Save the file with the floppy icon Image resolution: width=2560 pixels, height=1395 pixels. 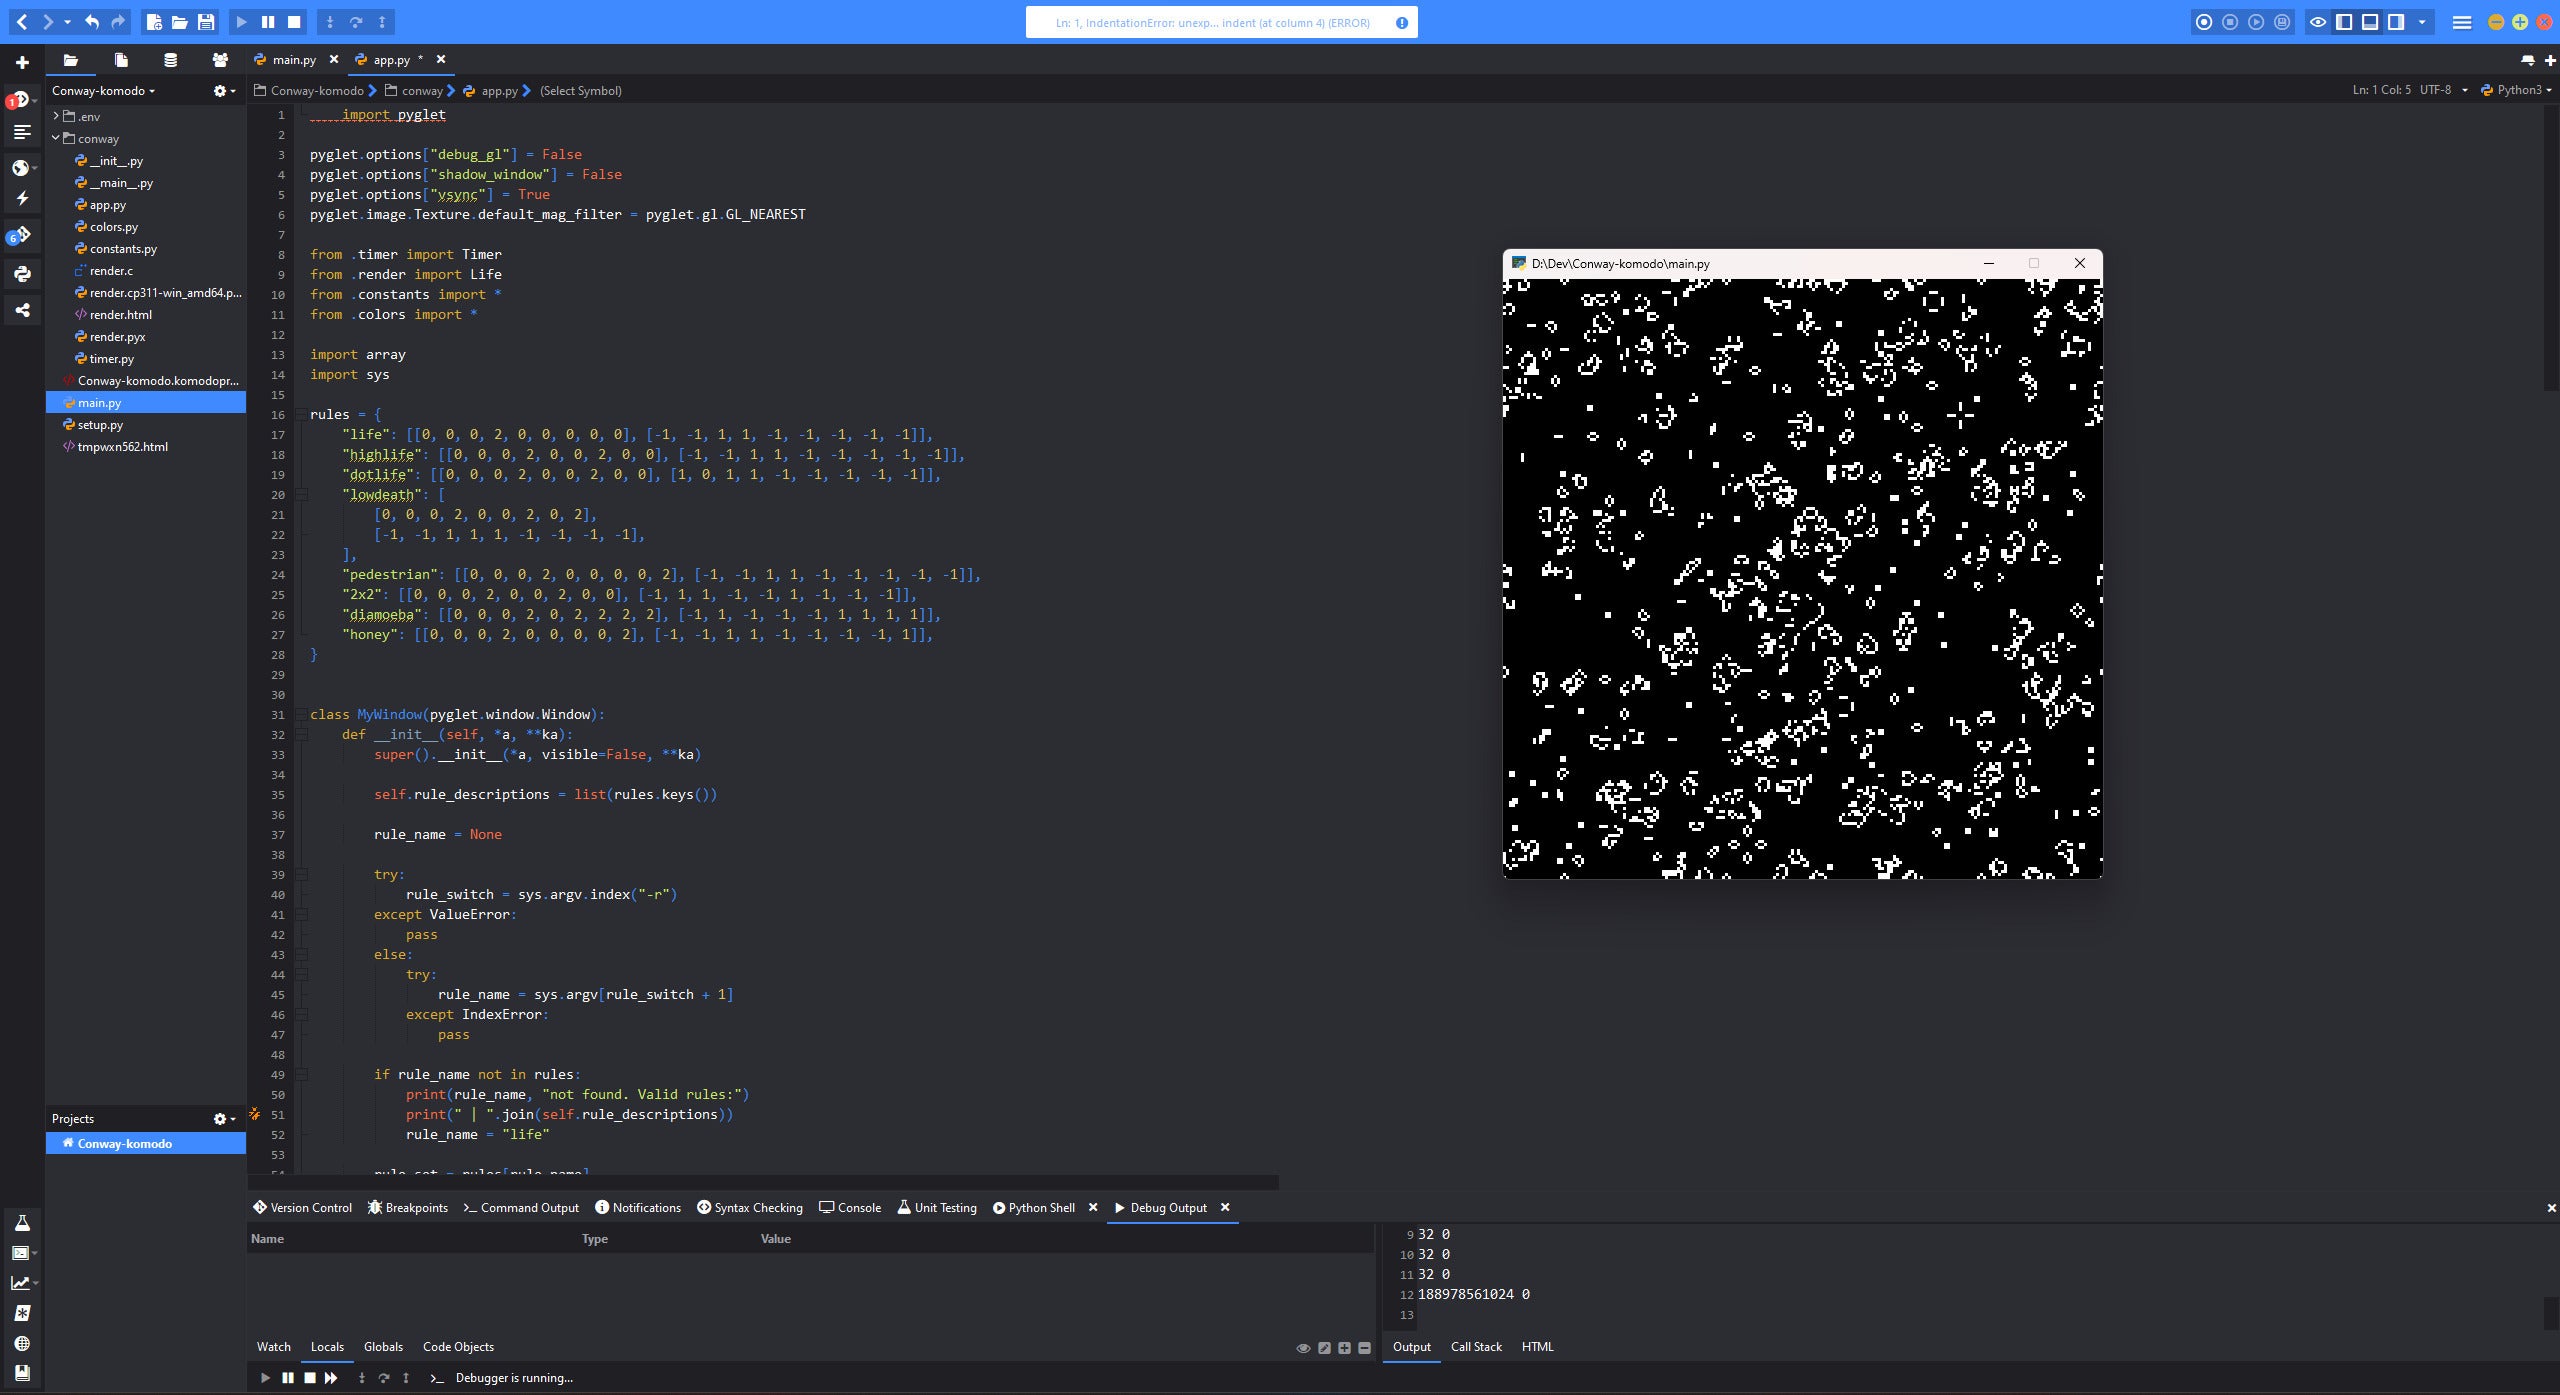click(206, 22)
